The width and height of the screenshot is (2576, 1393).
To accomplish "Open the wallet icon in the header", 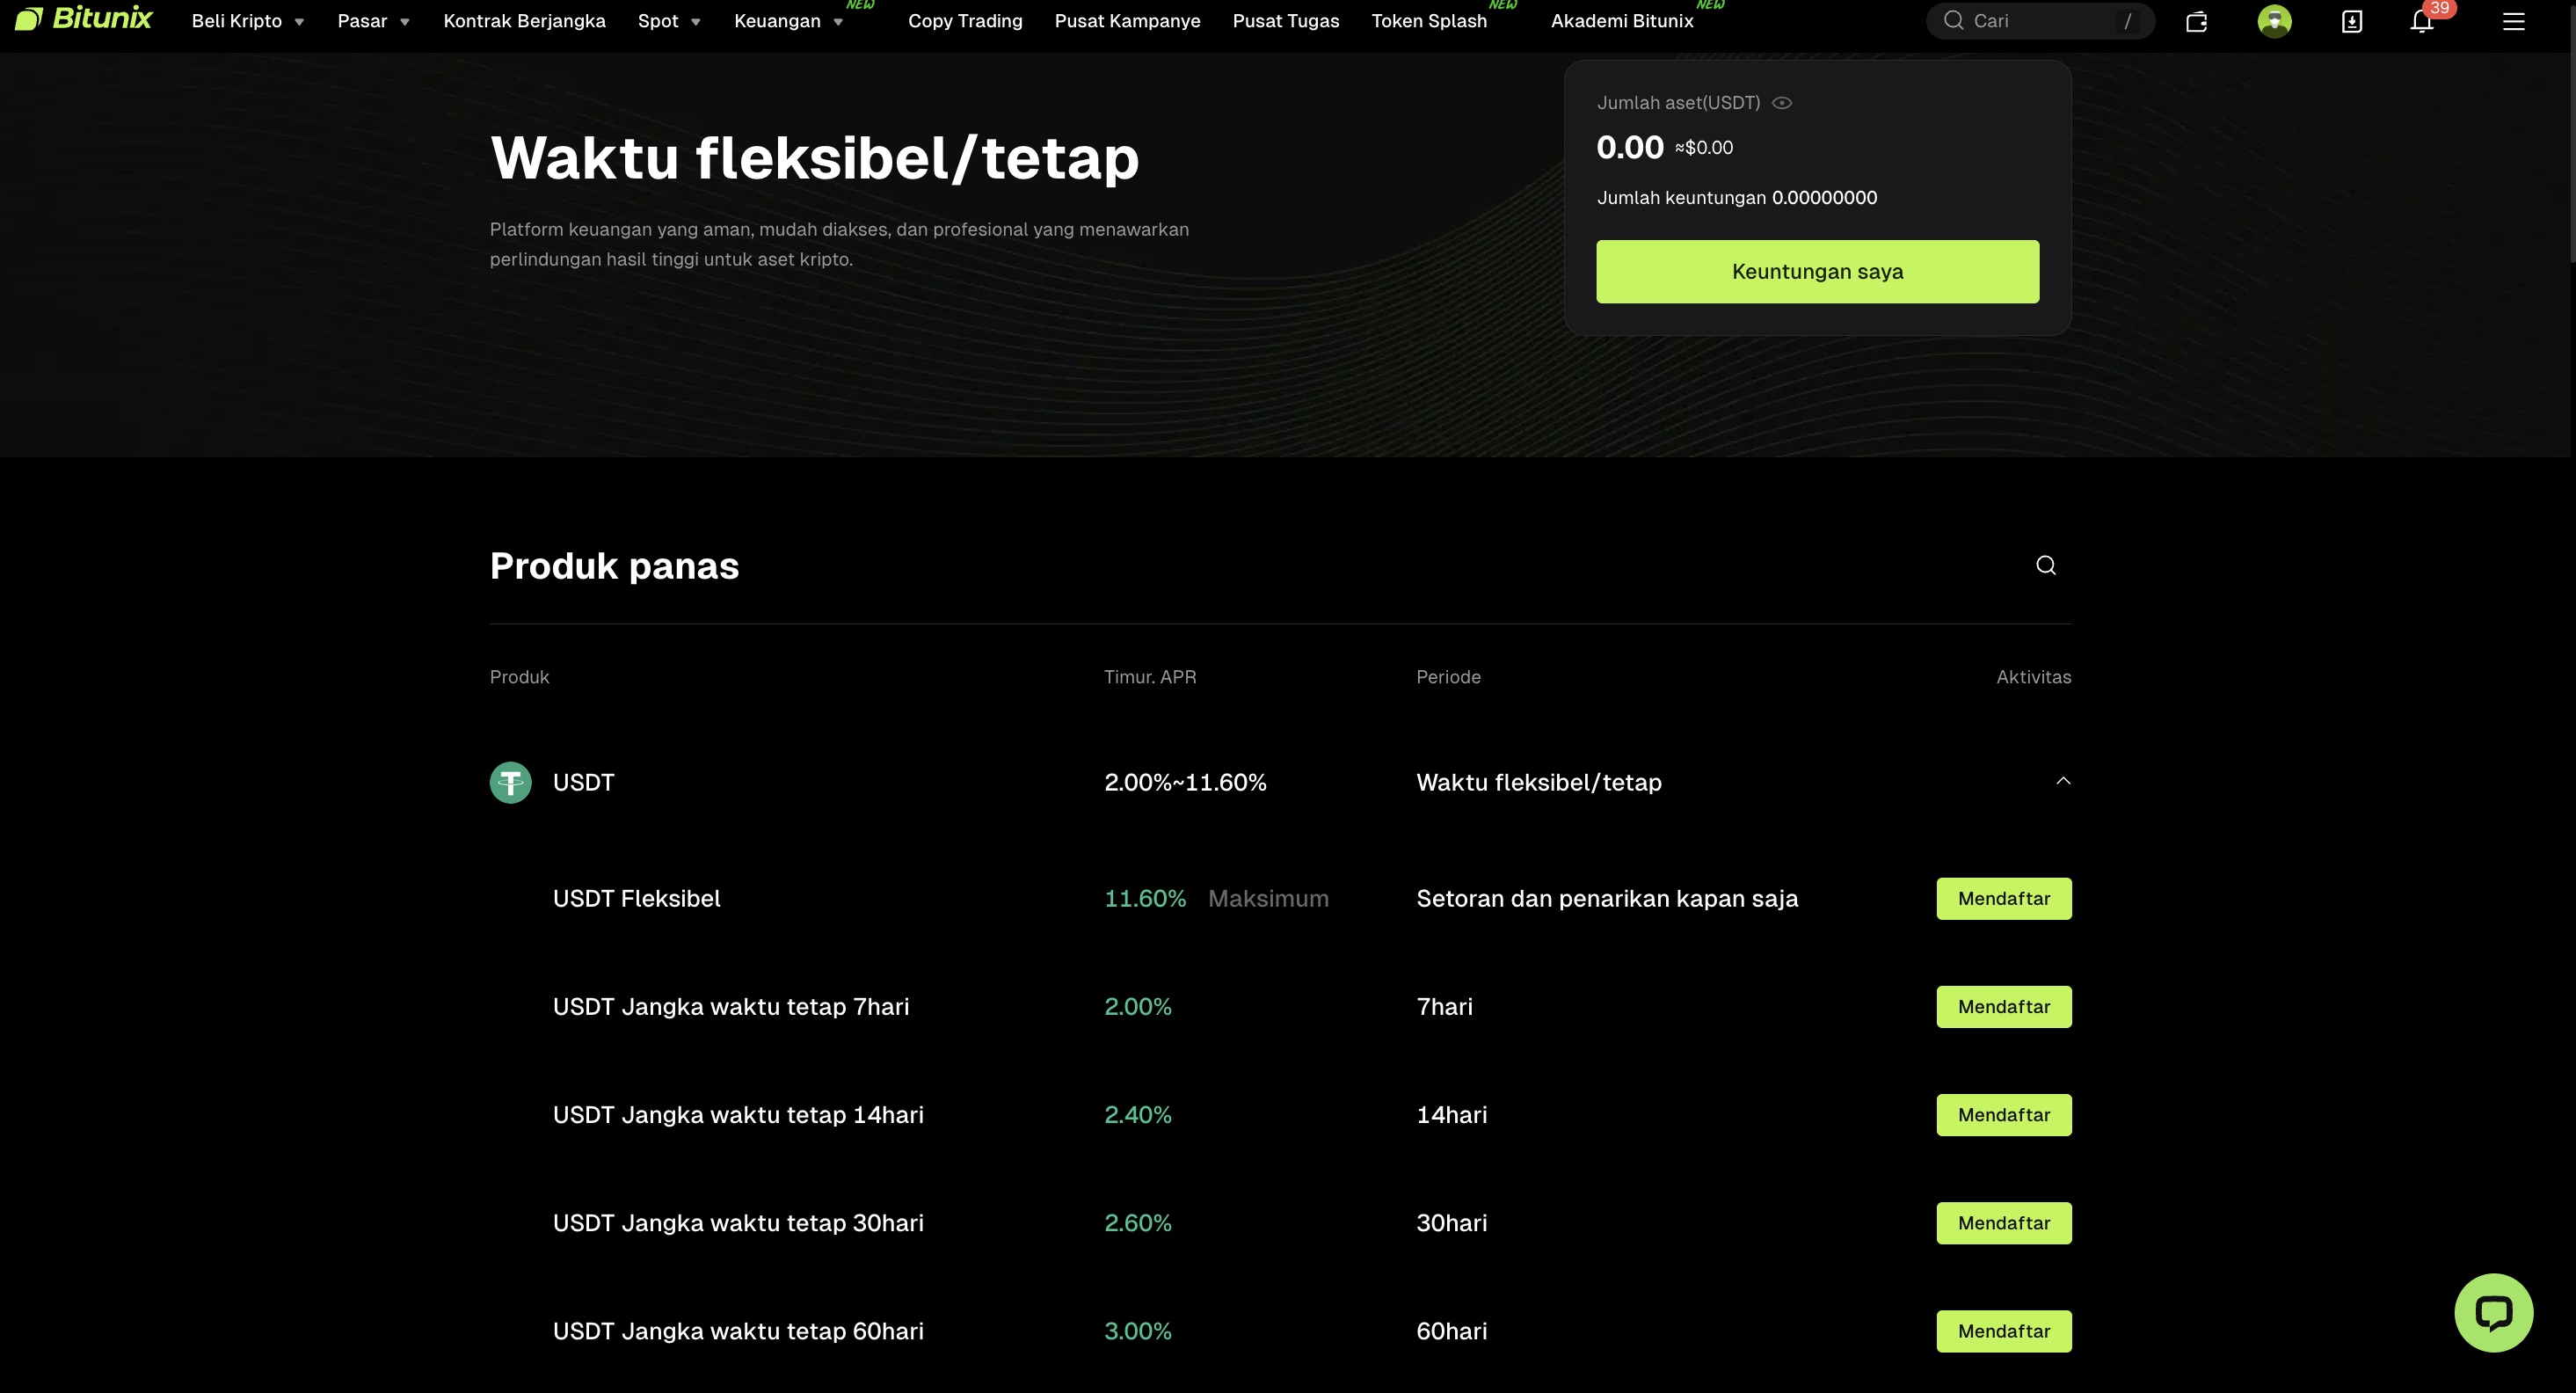I will 2197,20.
